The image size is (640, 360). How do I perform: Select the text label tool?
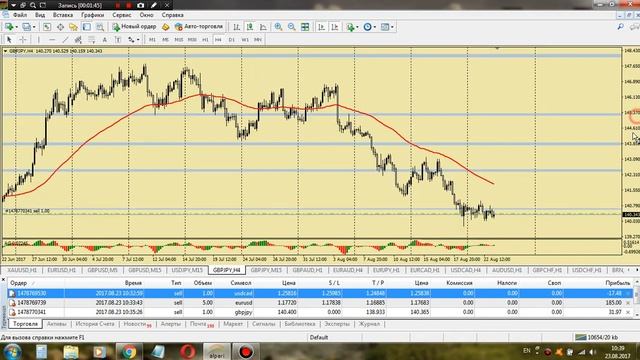tap(118, 40)
